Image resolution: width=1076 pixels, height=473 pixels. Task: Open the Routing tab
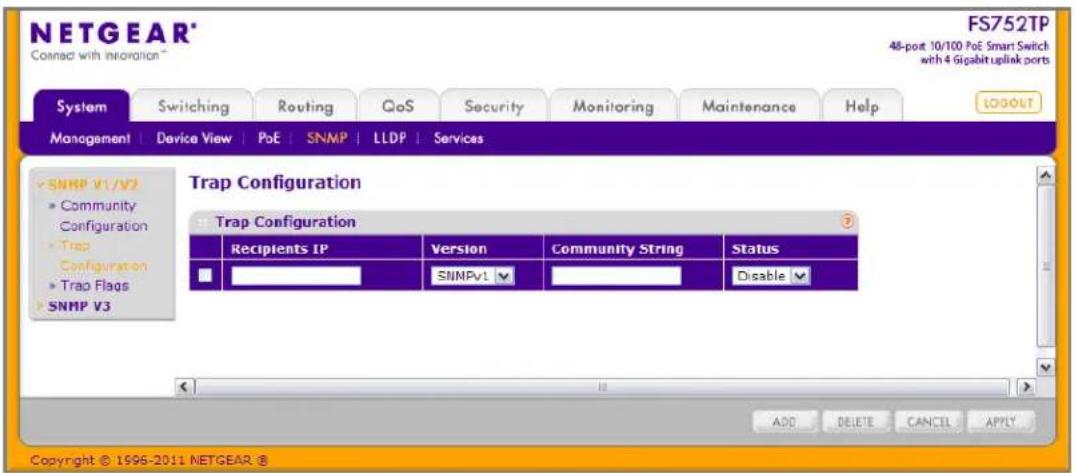305,107
